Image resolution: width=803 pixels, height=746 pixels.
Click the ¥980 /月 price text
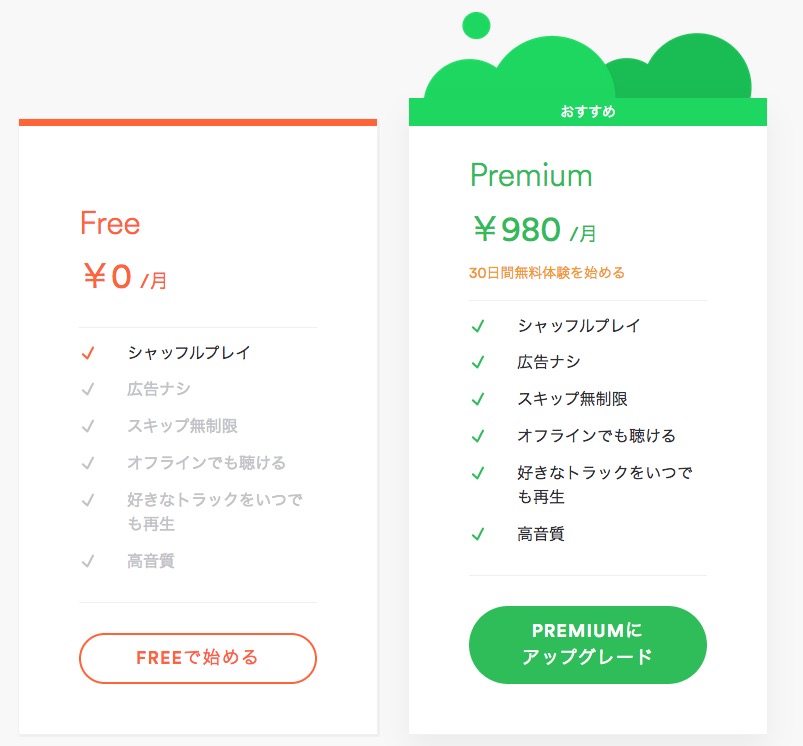point(533,231)
